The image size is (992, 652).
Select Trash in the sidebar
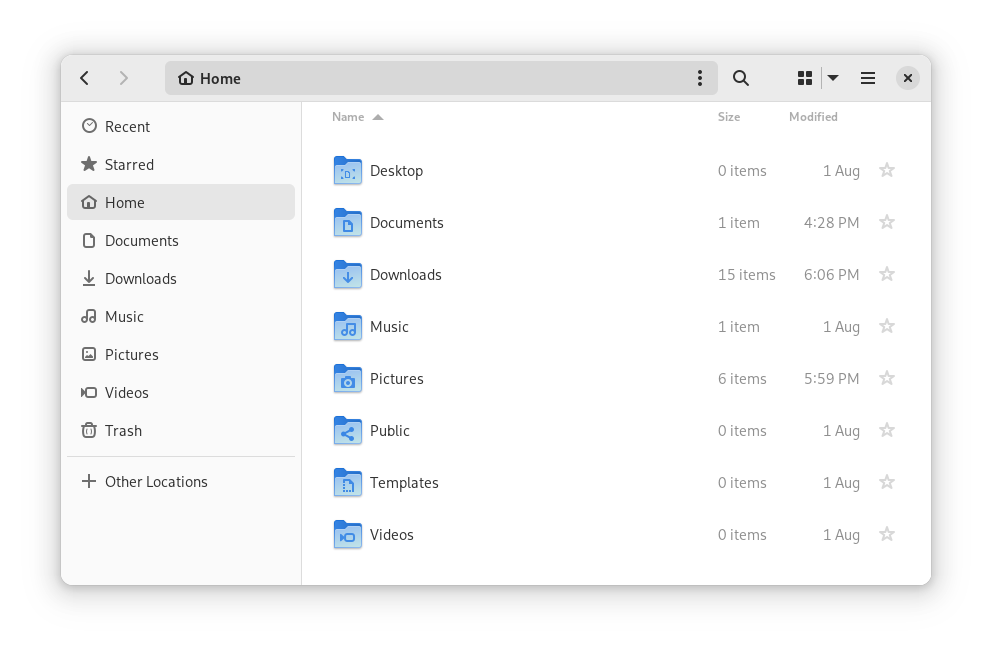point(123,431)
